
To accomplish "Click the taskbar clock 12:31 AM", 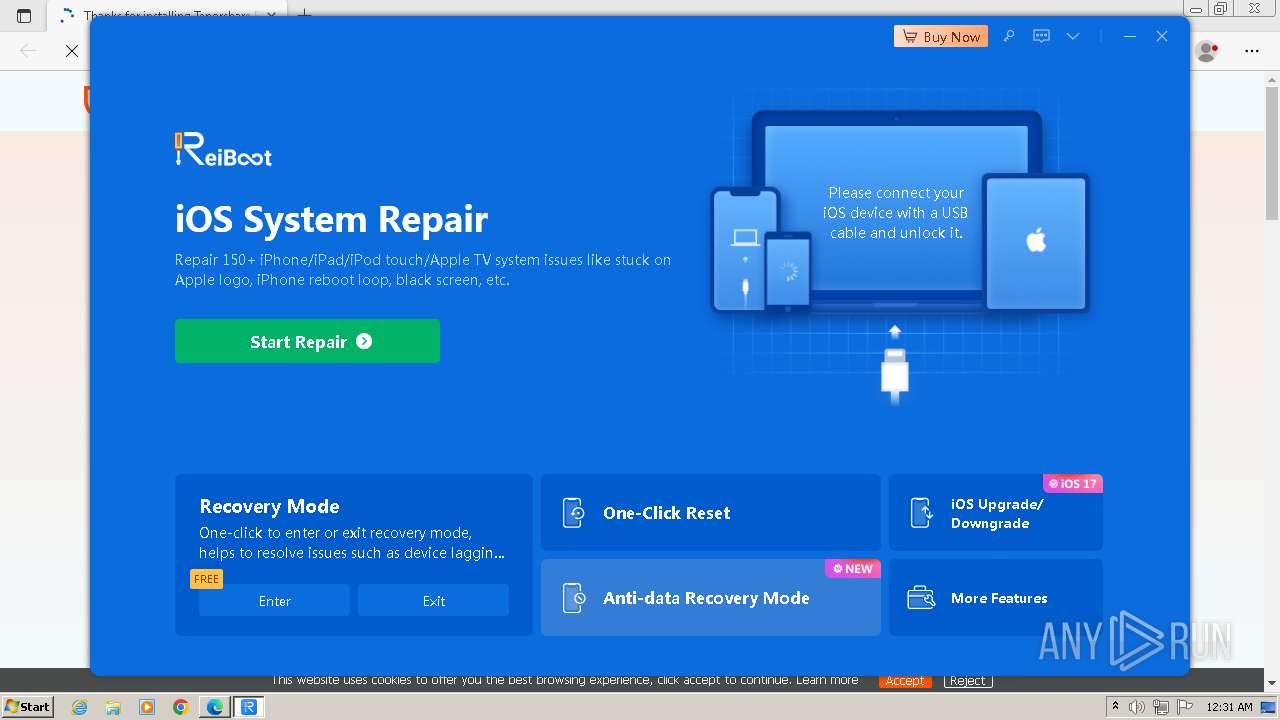I will coord(1229,707).
